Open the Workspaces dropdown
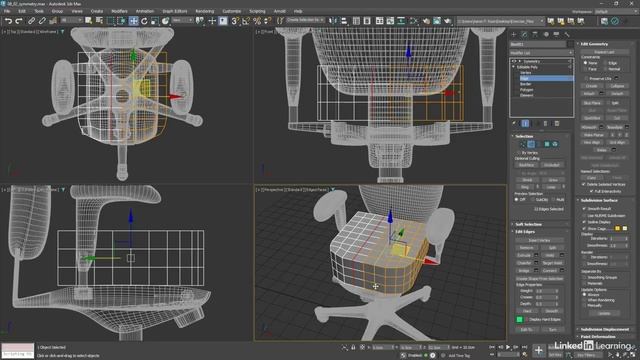640x360 pixels. (615, 12)
